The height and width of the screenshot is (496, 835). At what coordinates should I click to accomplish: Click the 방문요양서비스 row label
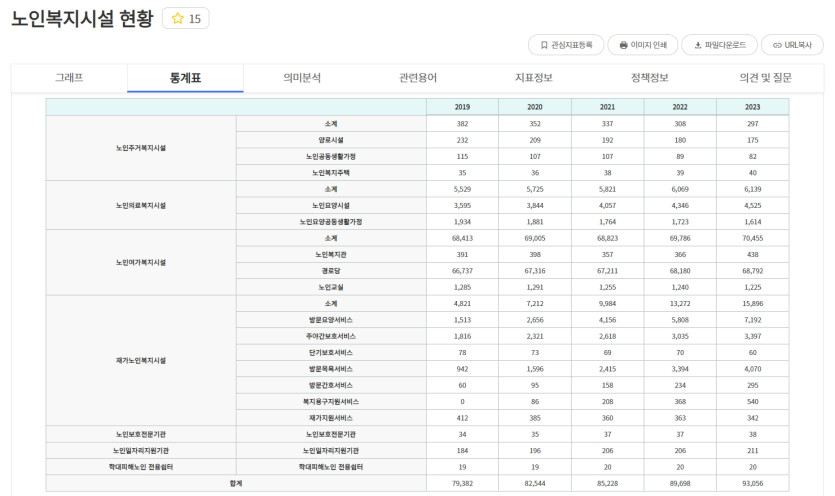[x=331, y=320]
